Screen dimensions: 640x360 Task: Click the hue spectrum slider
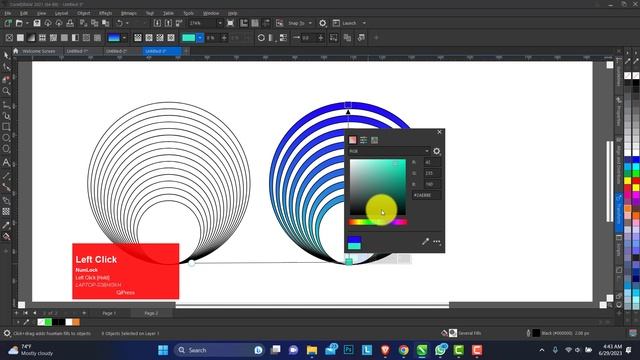[378, 222]
